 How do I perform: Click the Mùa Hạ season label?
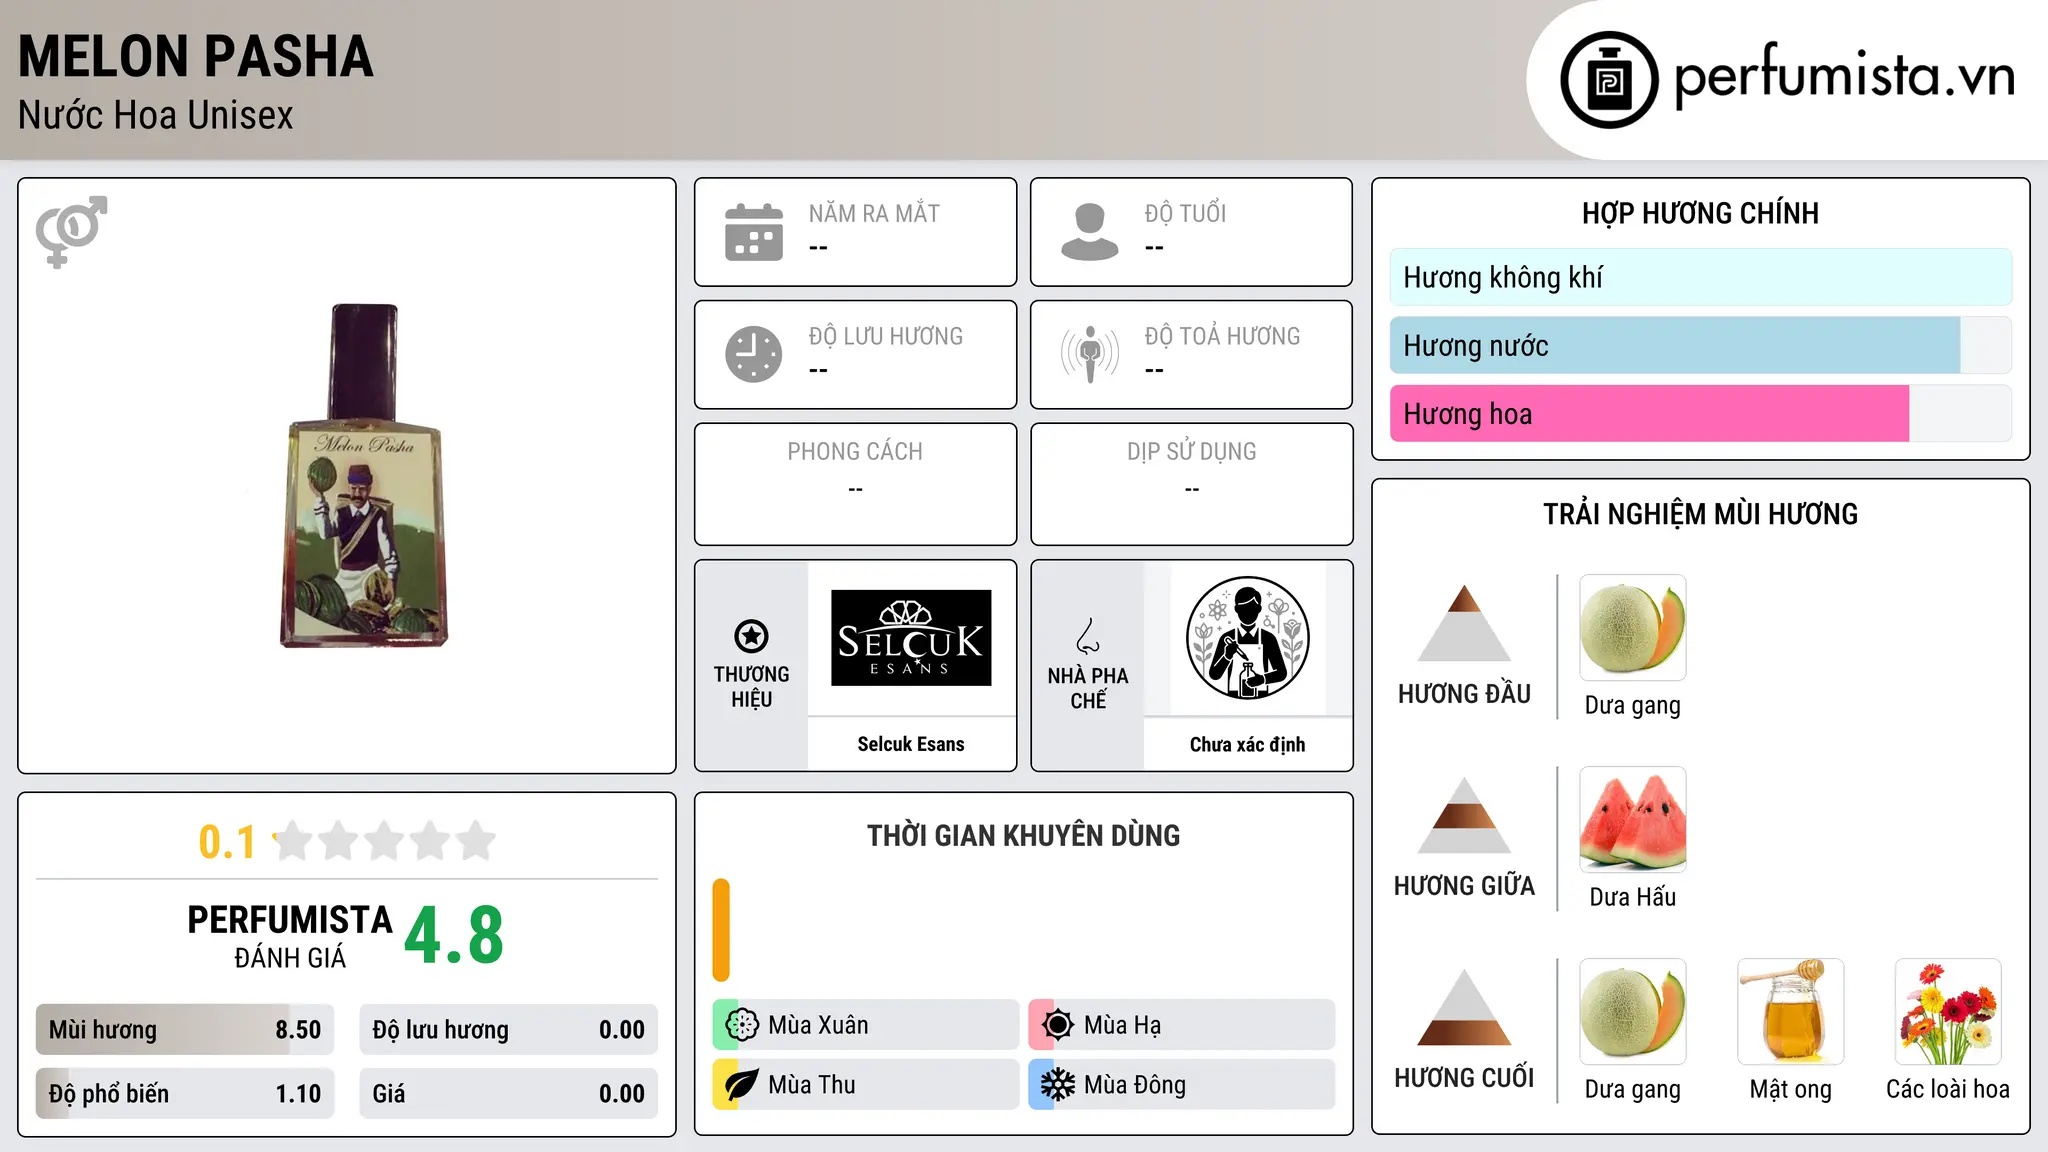click(1123, 1025)
